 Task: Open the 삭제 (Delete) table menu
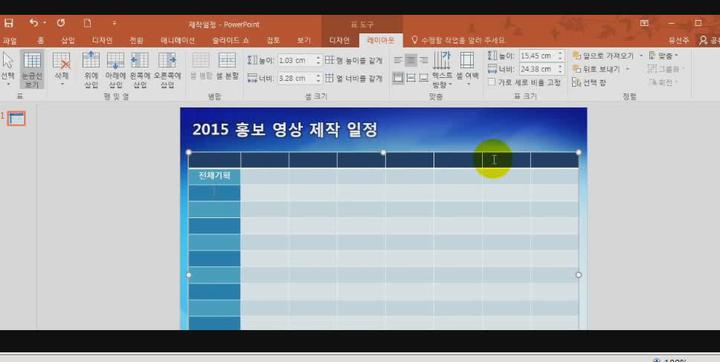click(x=61, y=69)
